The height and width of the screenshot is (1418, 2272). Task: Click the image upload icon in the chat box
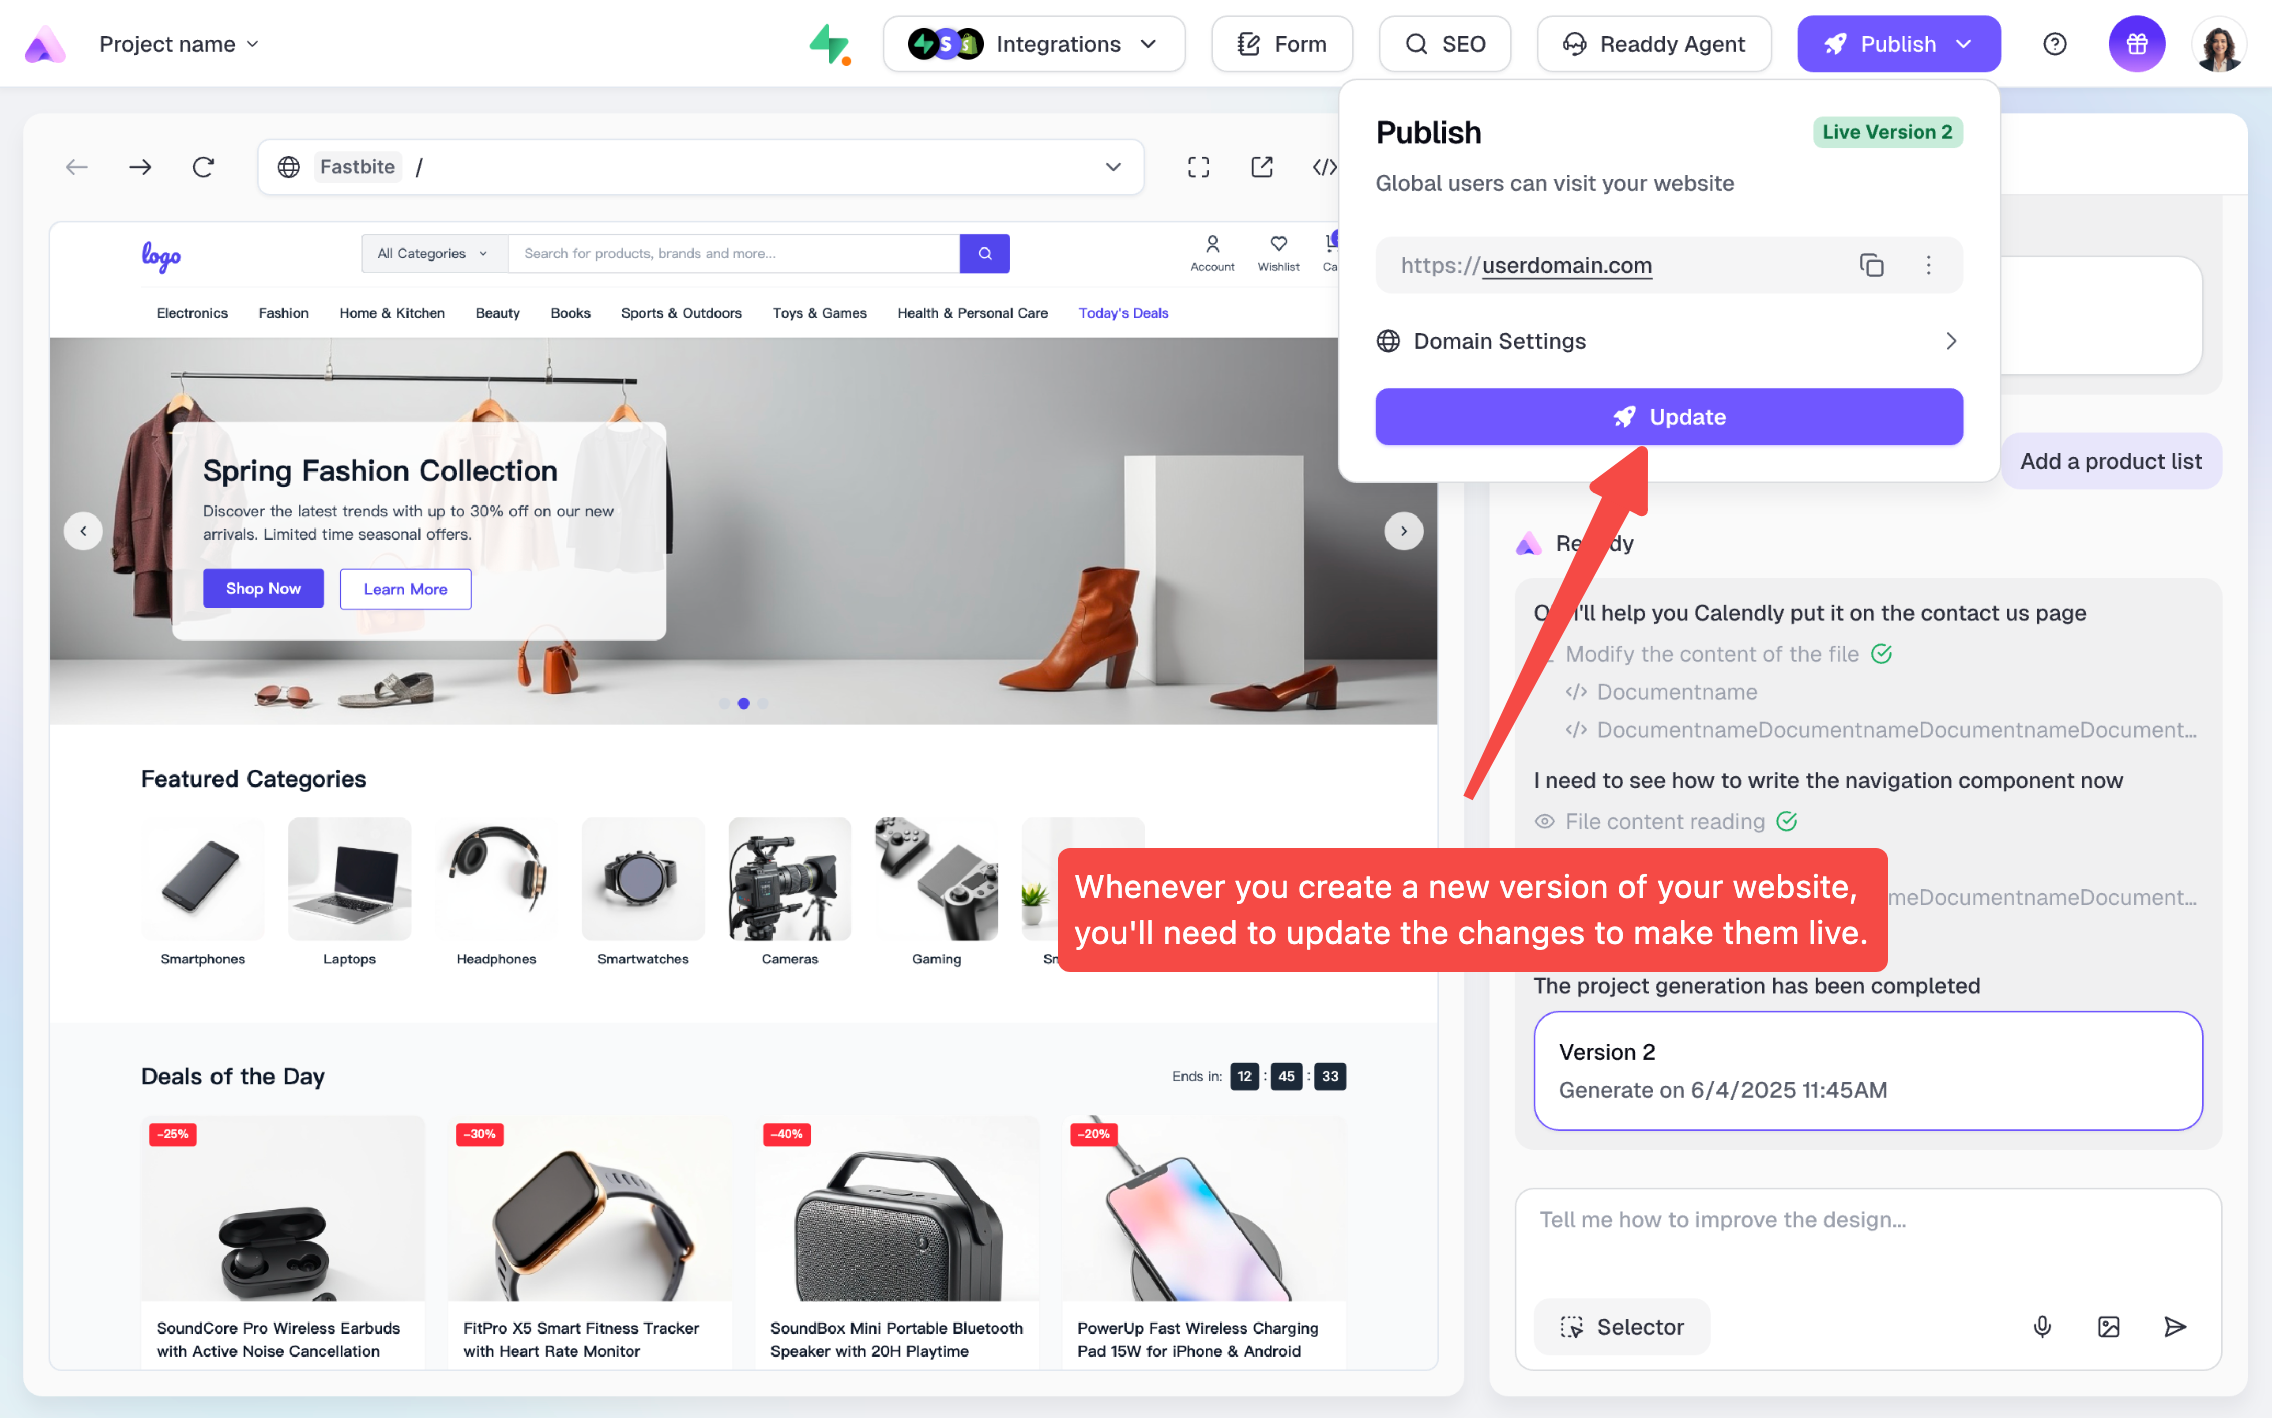(2108, 1327)
